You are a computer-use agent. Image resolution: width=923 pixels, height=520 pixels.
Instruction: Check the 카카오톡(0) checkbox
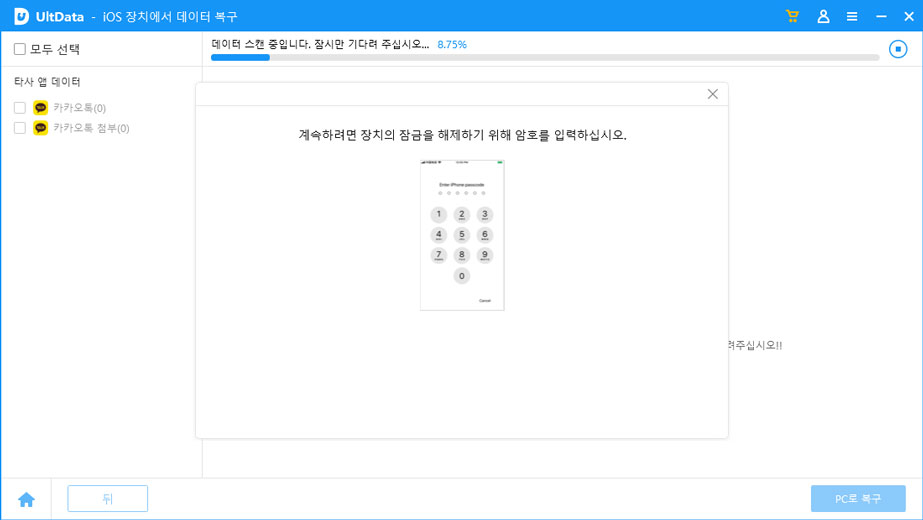(x=20, y=108)
